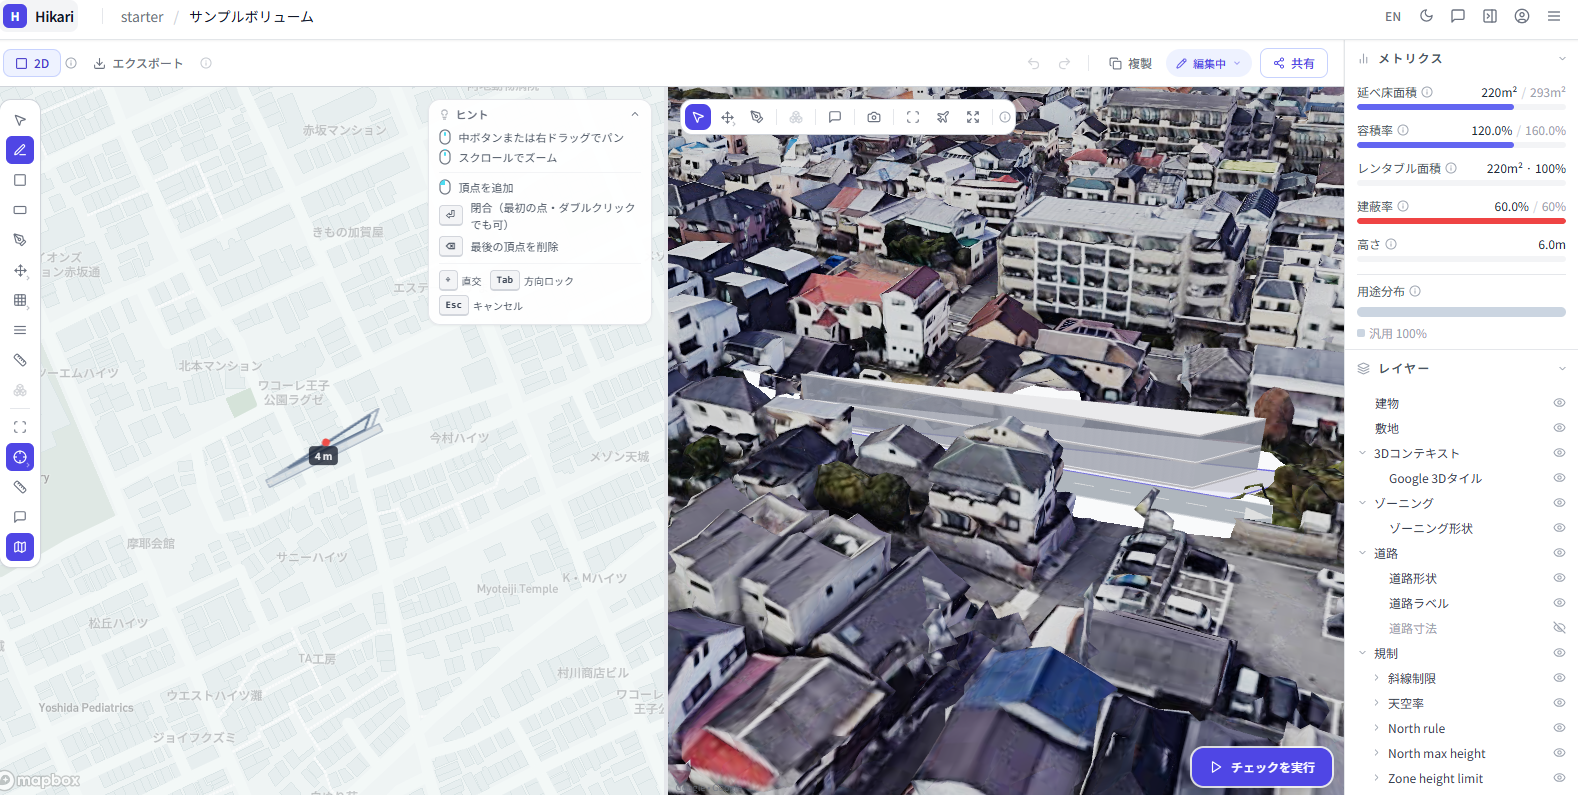Click the 共有 button
This screenshot has width=1578, height=795.
1294,63
